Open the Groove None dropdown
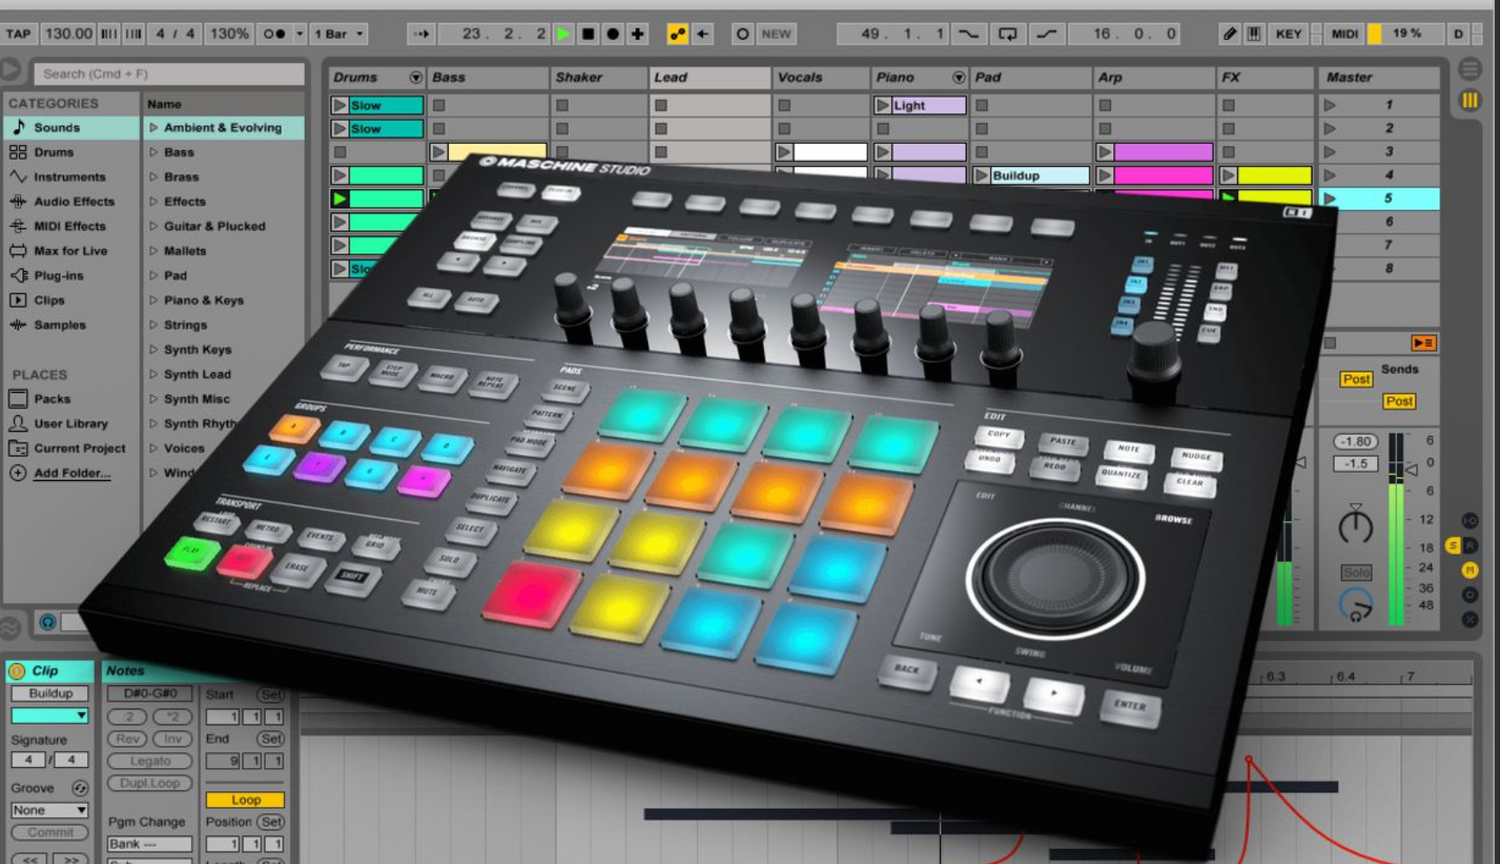This screenshot has height=864, width=1500. pos(49,810)
